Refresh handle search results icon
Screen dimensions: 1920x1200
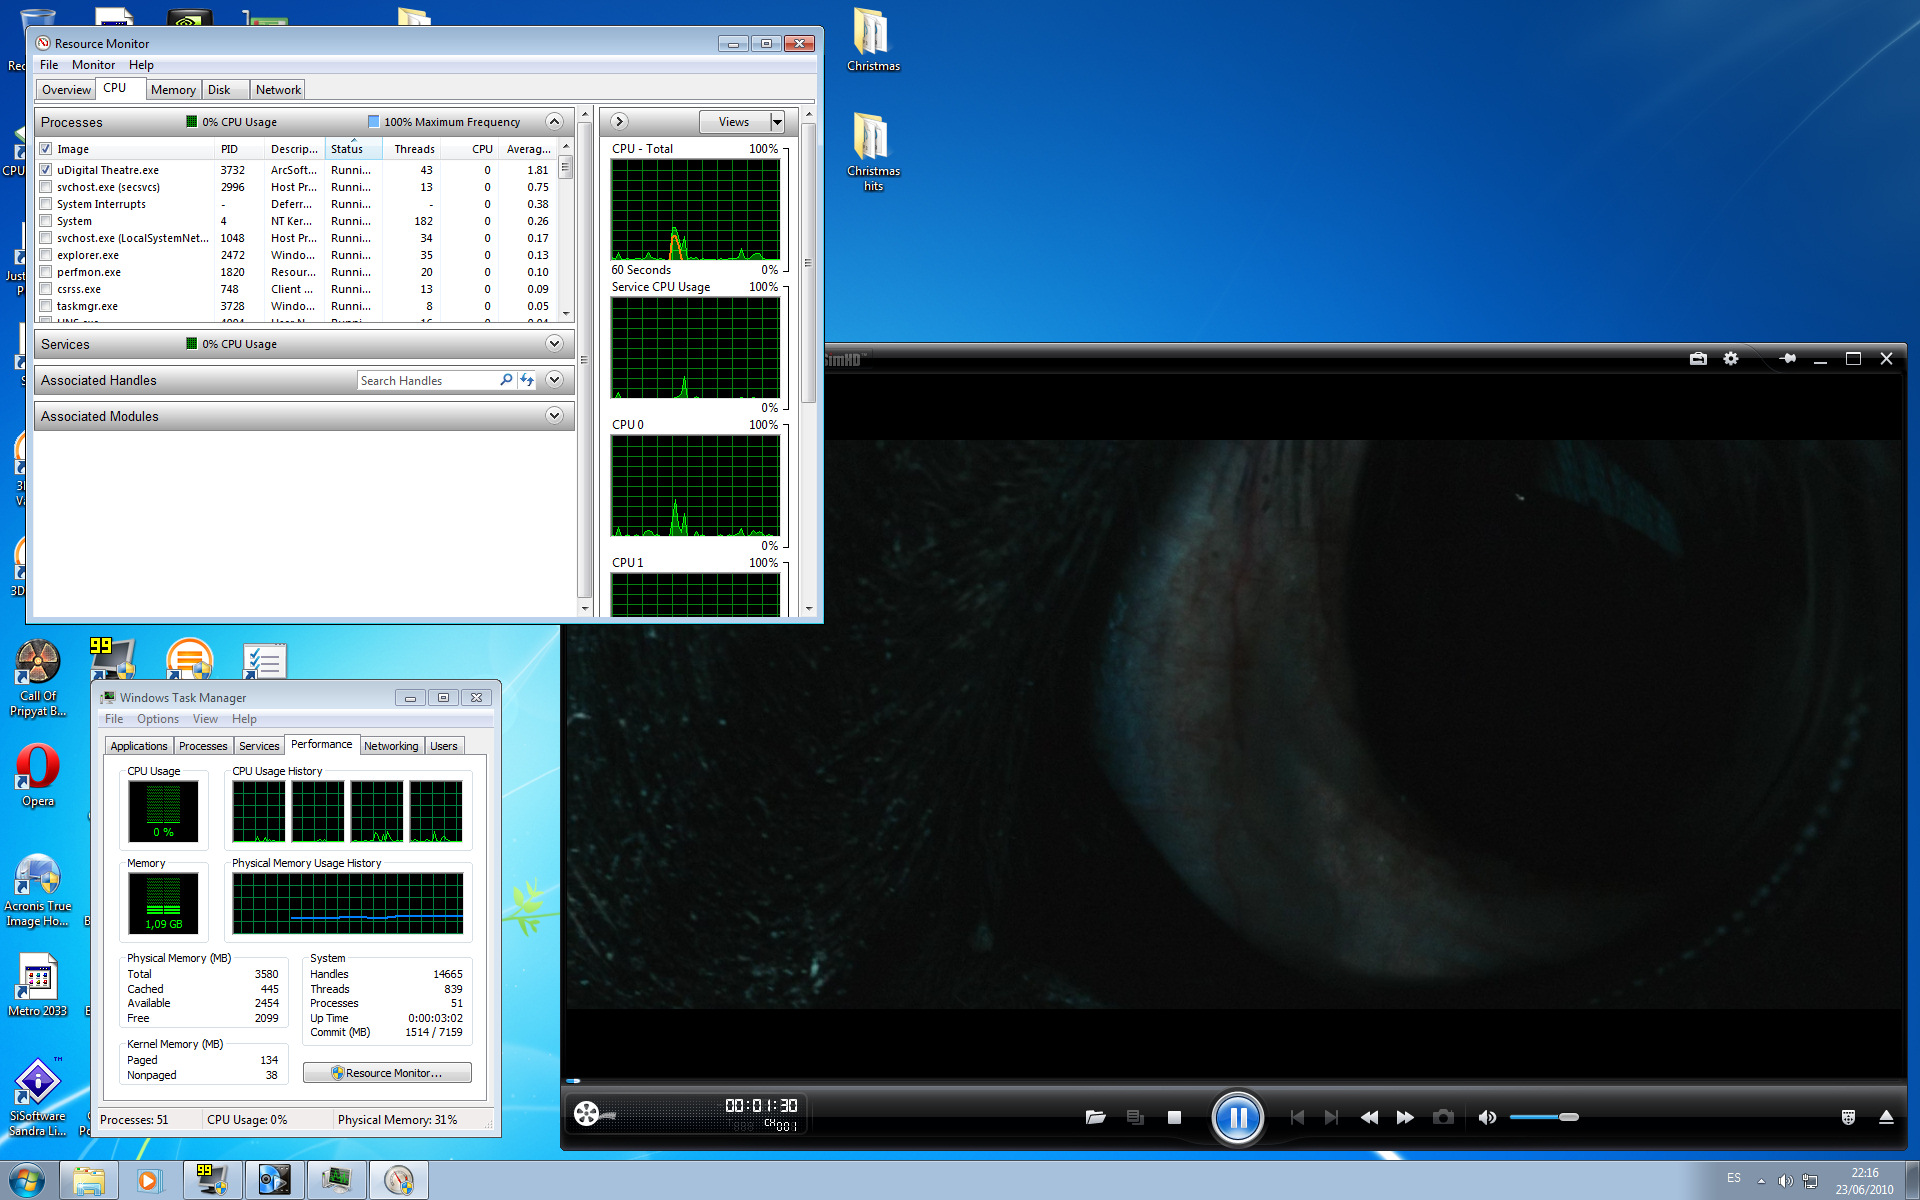point(527,380)
